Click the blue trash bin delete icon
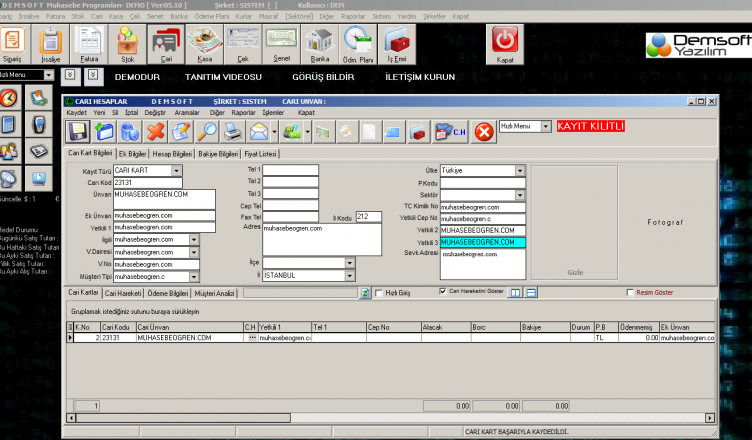The height and width of the screenshot is (440, 752). (x=129, y=131)
